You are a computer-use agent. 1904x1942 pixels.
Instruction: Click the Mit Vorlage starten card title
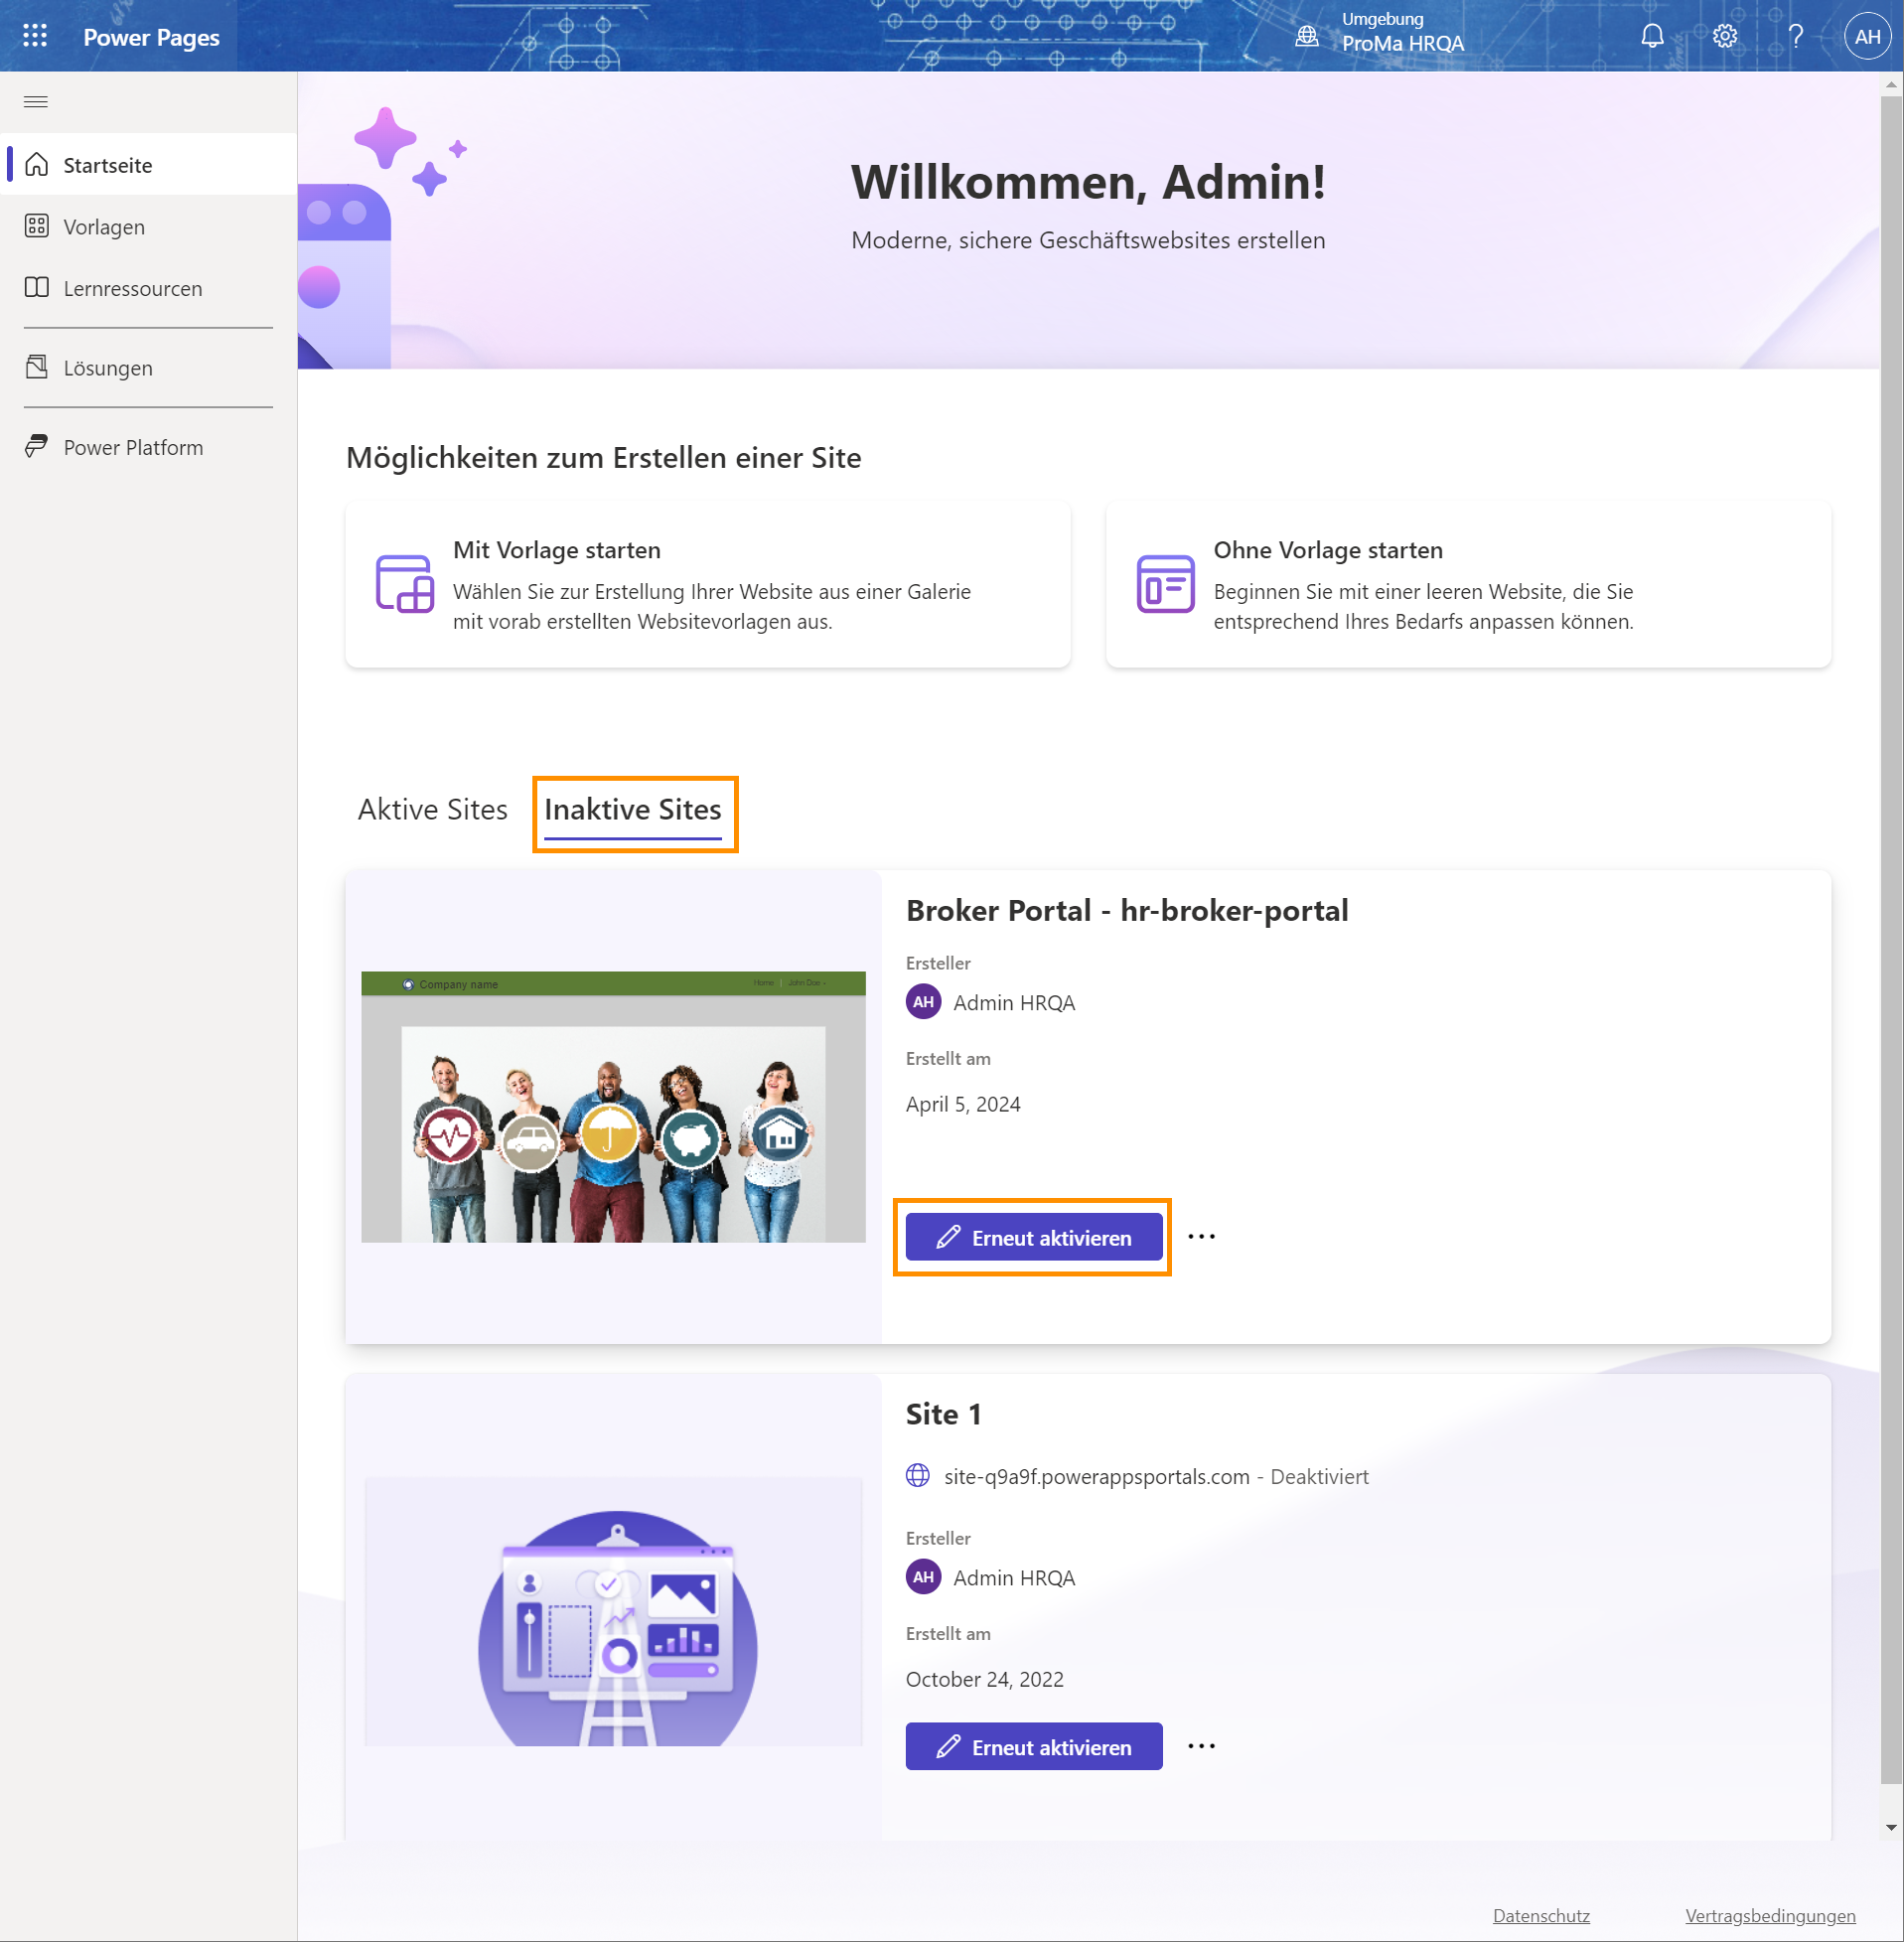pyautogui.click(x=557, y=550)
